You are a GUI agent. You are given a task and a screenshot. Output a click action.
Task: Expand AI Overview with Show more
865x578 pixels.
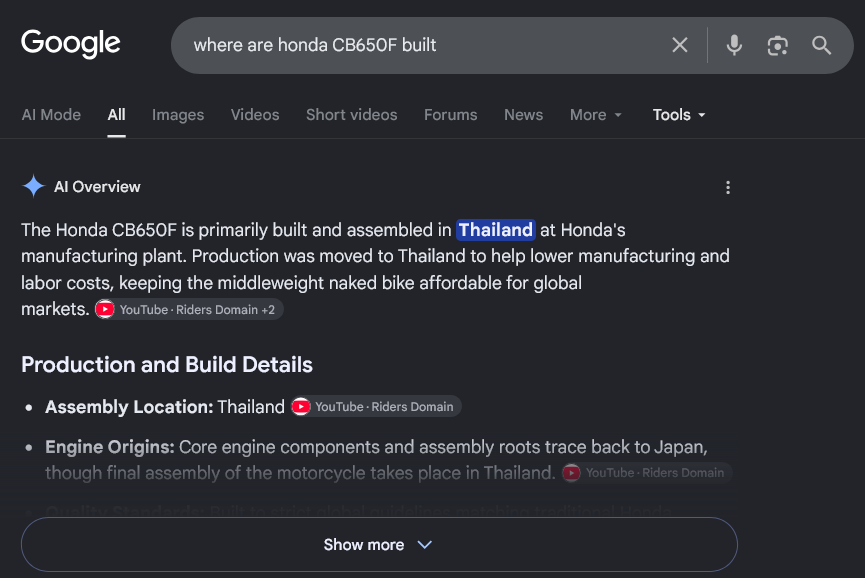click(x=379, y=544)
